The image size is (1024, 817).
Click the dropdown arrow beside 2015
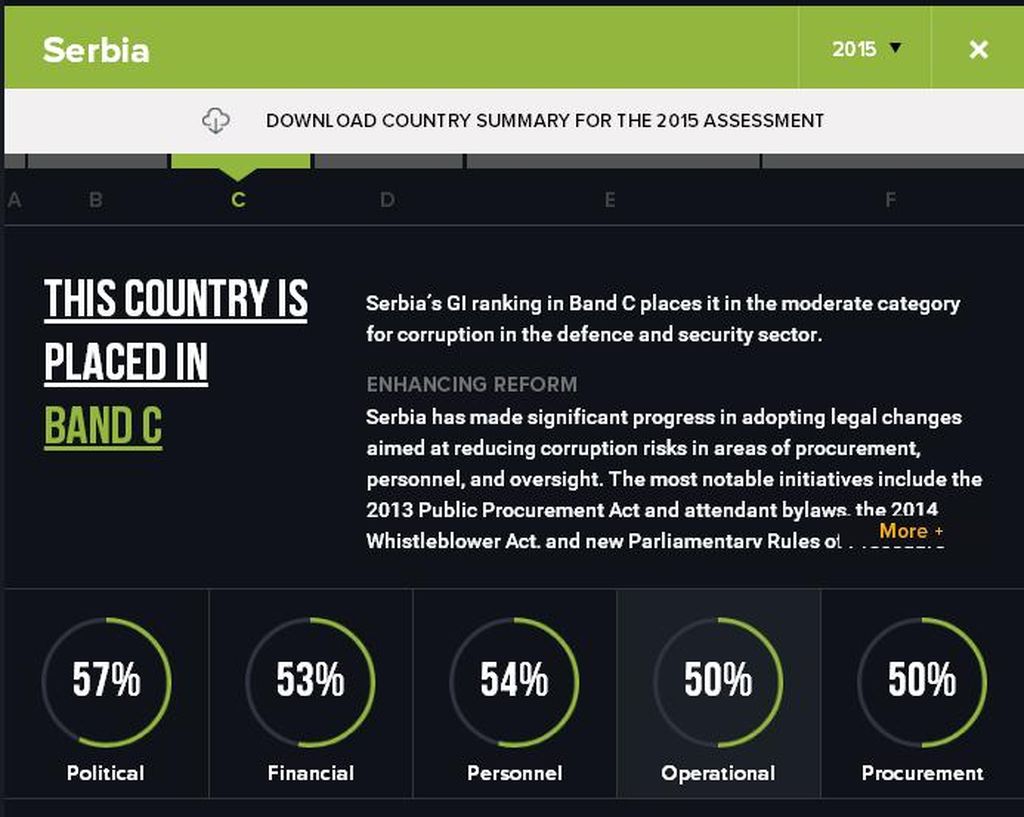point(896,48)
